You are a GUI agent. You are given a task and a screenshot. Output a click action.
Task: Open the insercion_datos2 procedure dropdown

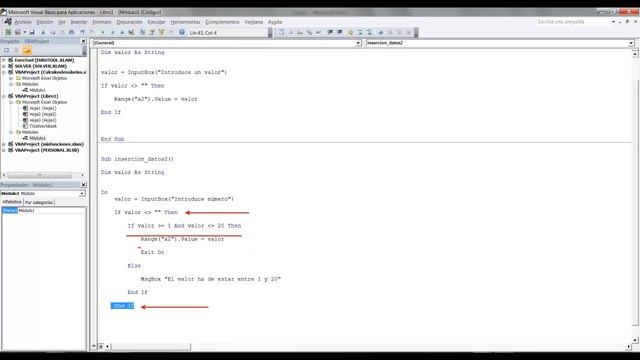(631, 43)
